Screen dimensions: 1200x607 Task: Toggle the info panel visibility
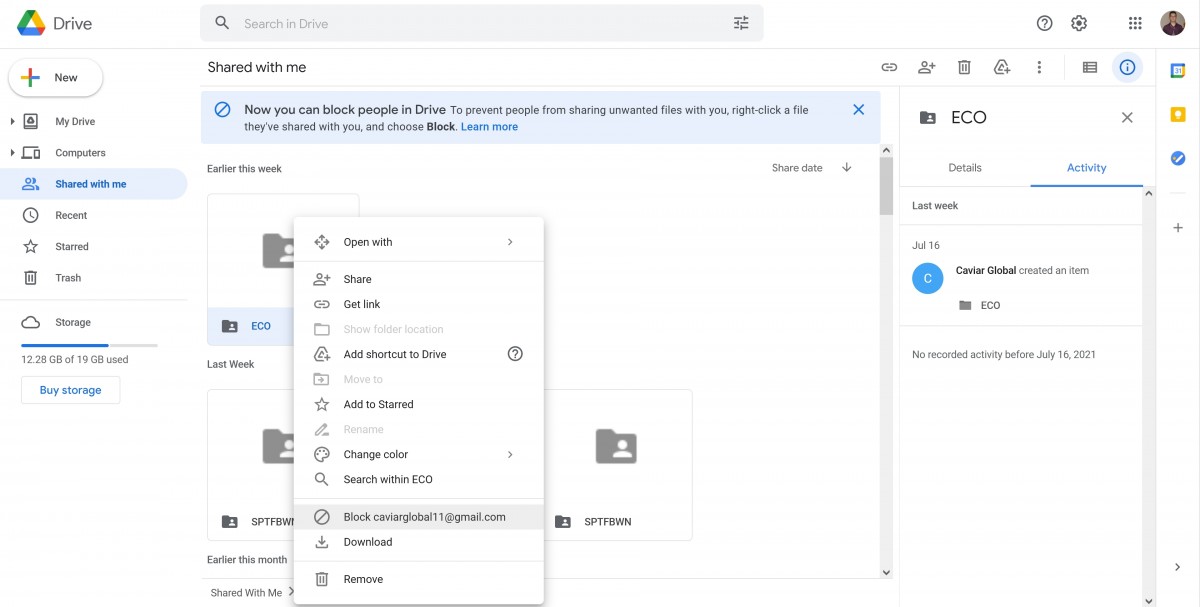1127,67
